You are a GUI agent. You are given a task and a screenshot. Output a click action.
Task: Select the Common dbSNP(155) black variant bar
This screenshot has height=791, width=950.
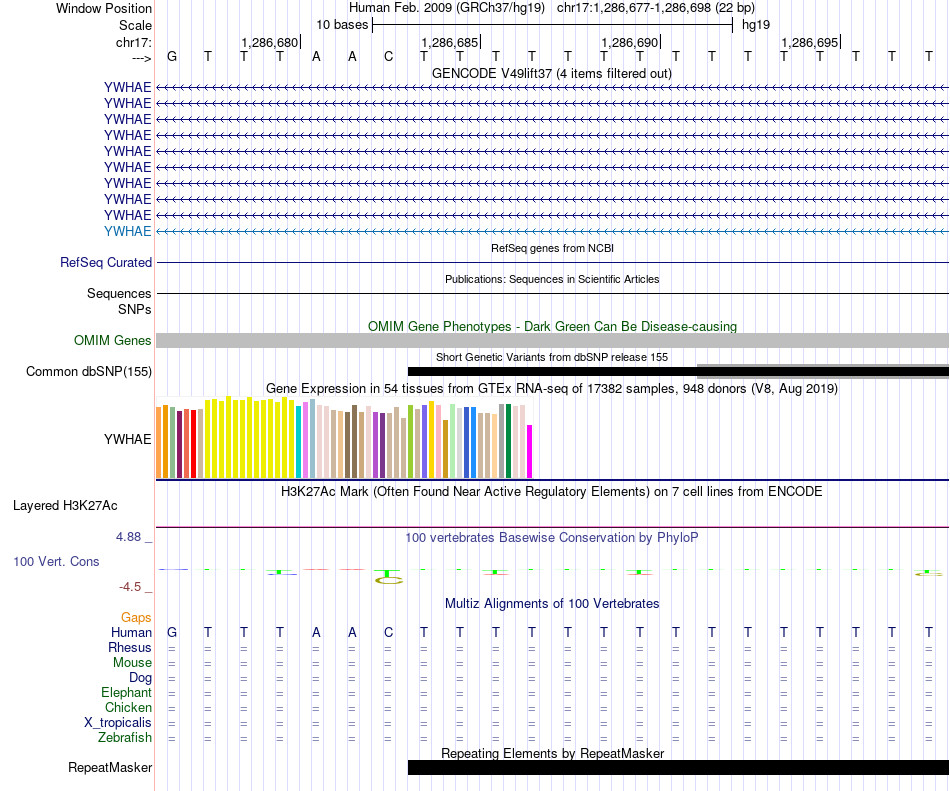pos(679,371)
